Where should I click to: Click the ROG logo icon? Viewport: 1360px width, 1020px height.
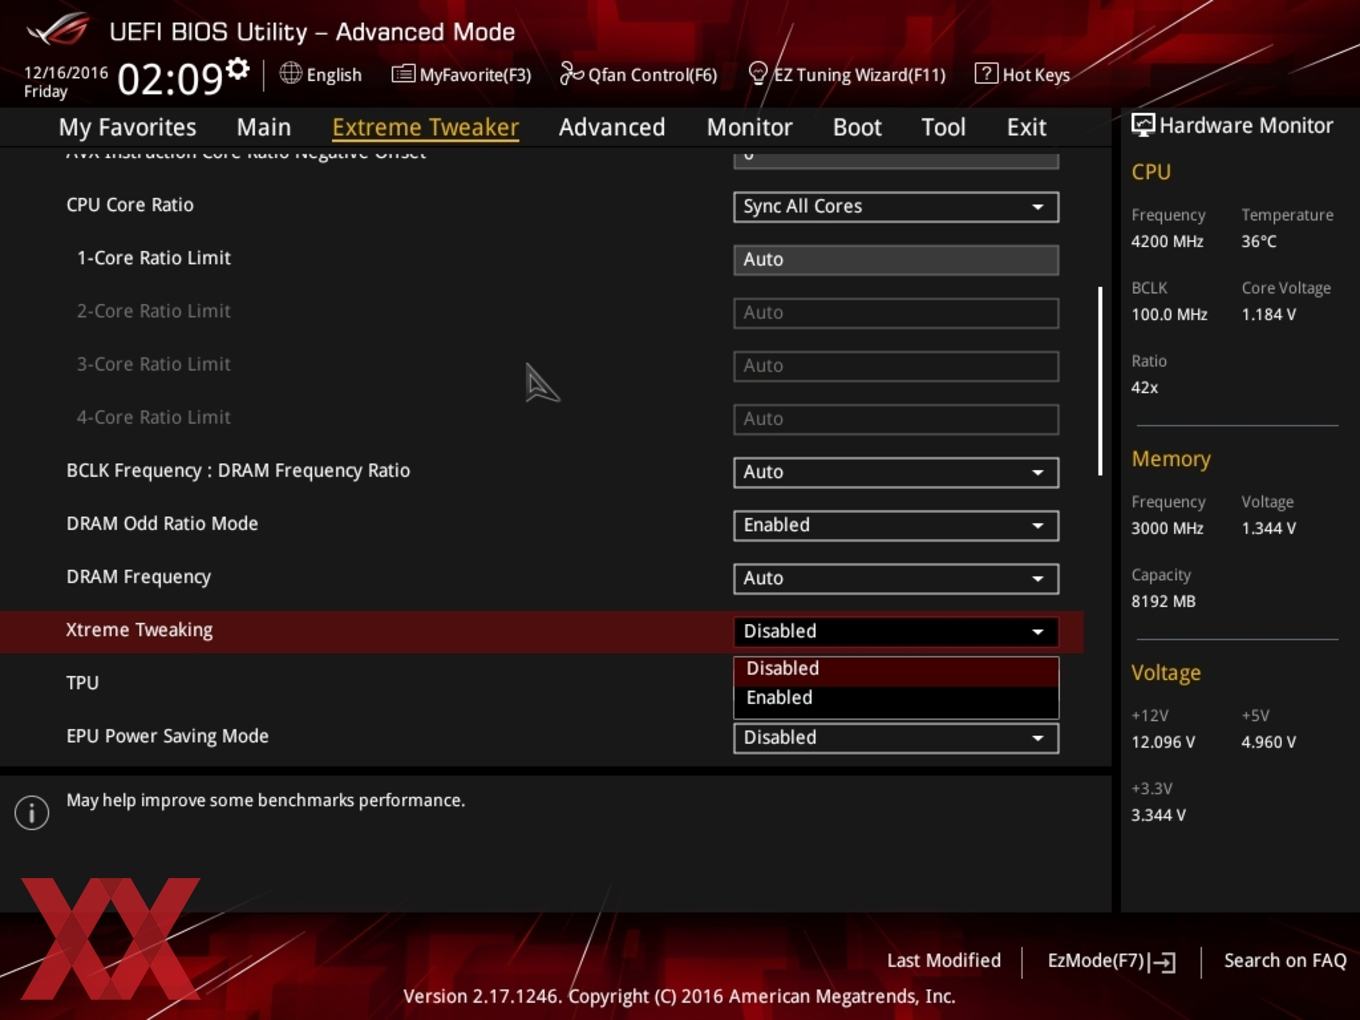(x=57, y=30)
